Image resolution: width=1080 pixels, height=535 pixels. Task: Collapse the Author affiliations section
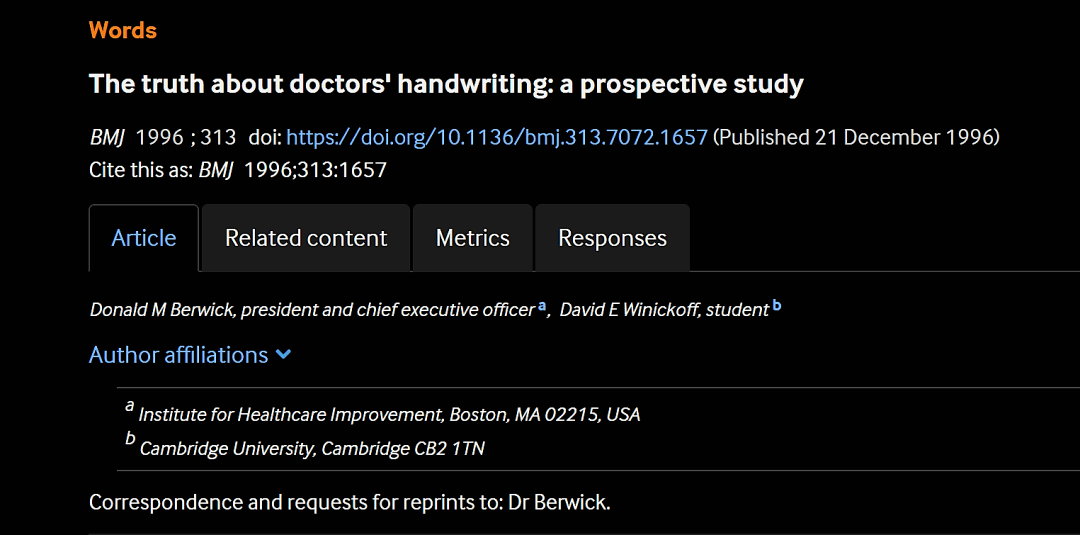(x=190, y=355)
